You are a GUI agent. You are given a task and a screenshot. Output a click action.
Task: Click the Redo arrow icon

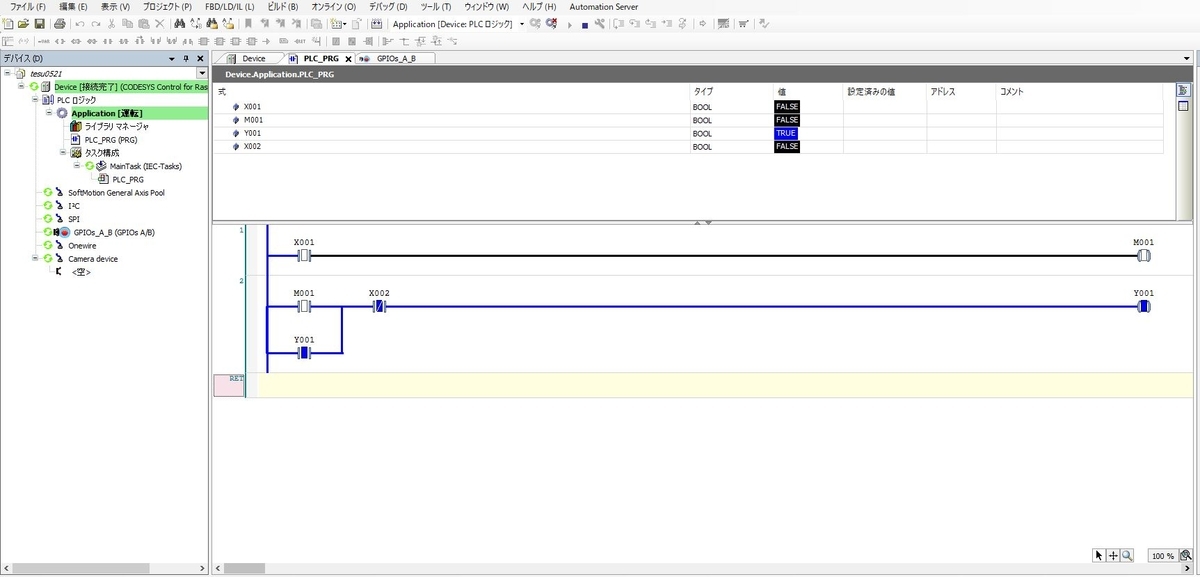(x=96, y=23)
